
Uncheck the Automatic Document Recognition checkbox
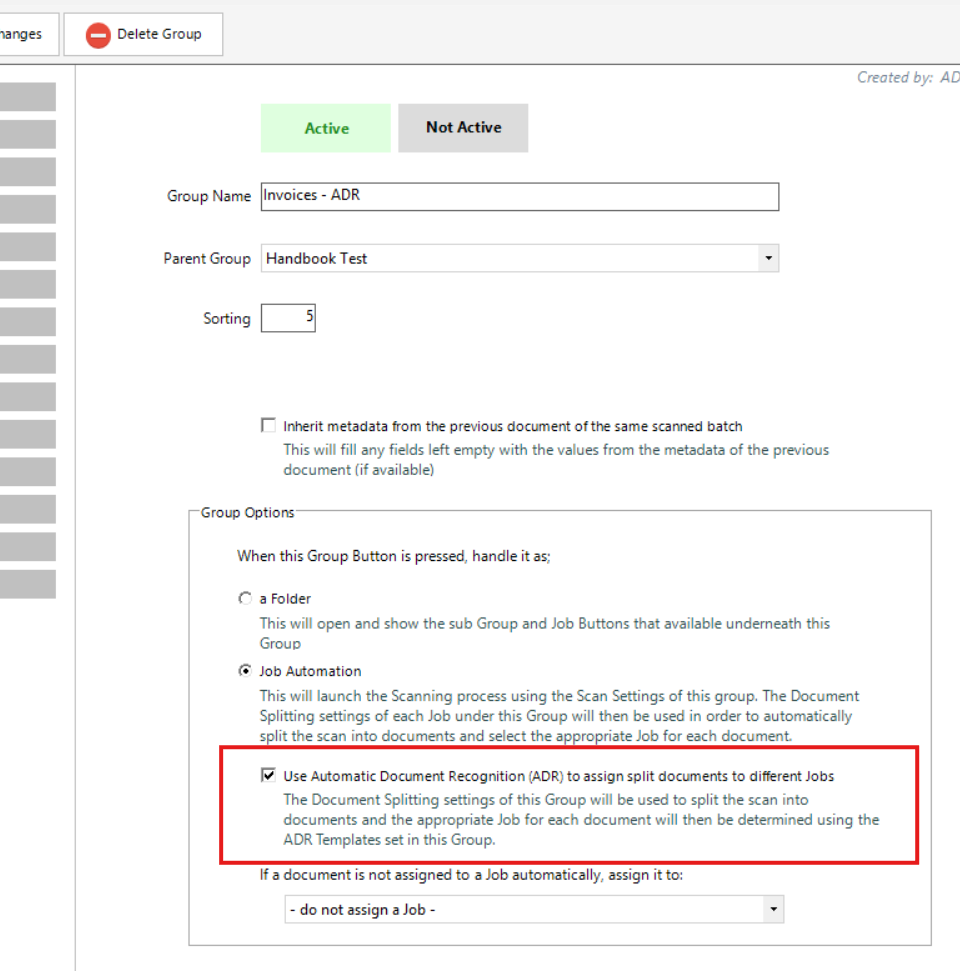click(268, 776)
